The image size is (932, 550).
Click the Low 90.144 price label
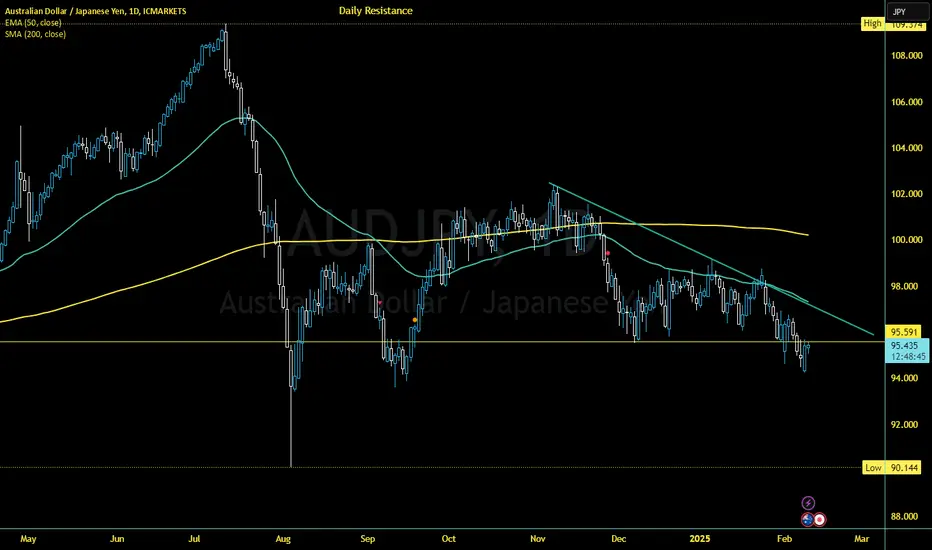click(x=892, y=467)
